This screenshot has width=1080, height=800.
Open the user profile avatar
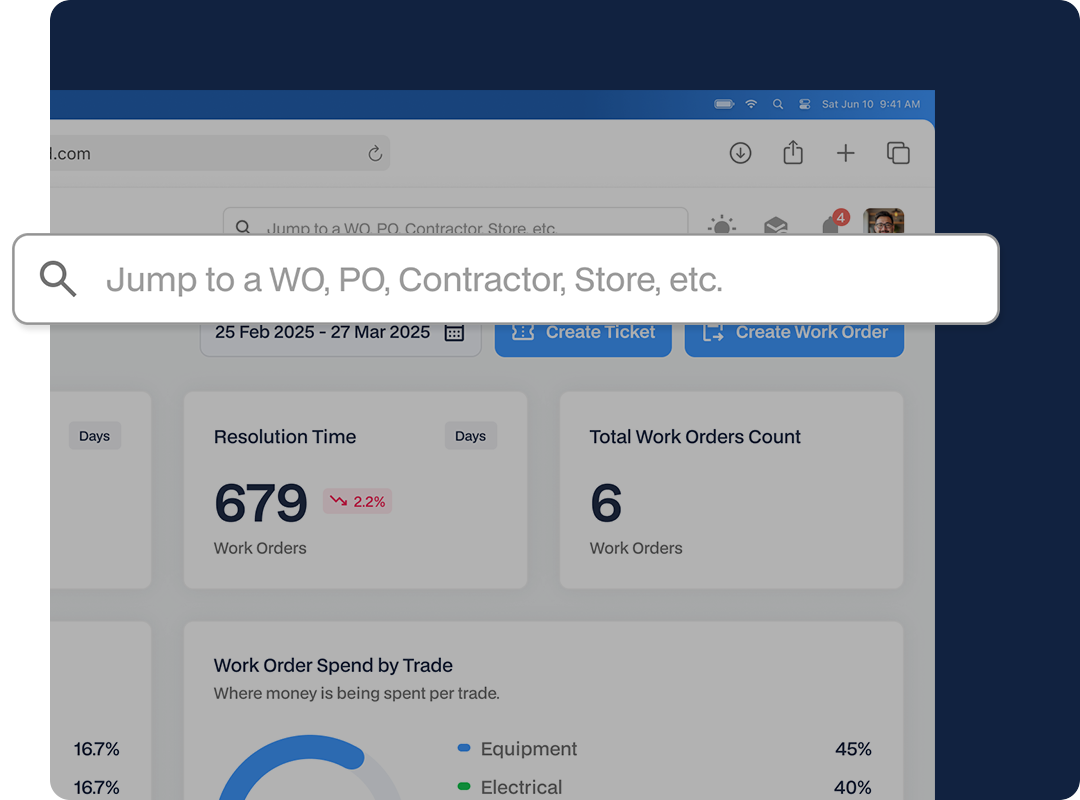click(884, 221)
